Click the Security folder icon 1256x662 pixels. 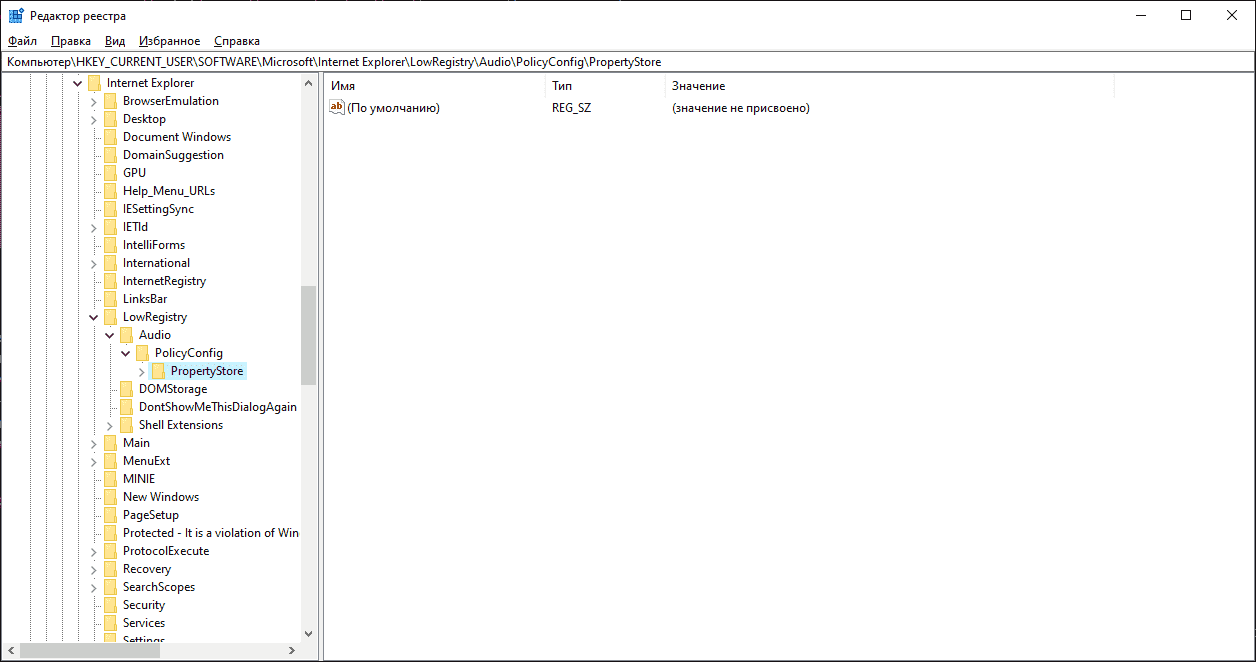click(x=110, y=605)
